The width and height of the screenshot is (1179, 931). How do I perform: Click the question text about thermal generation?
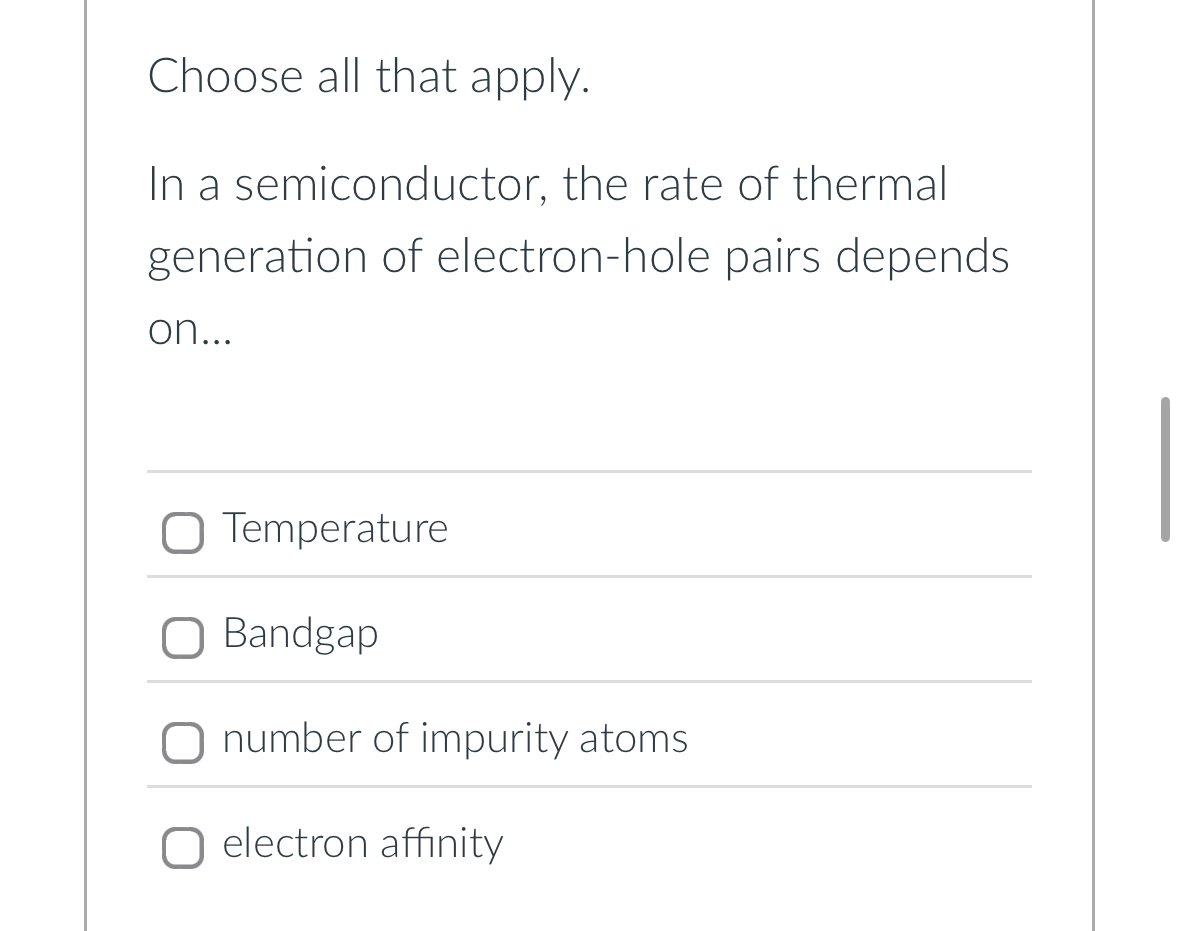pyautogui.click(x=578, y=255)
